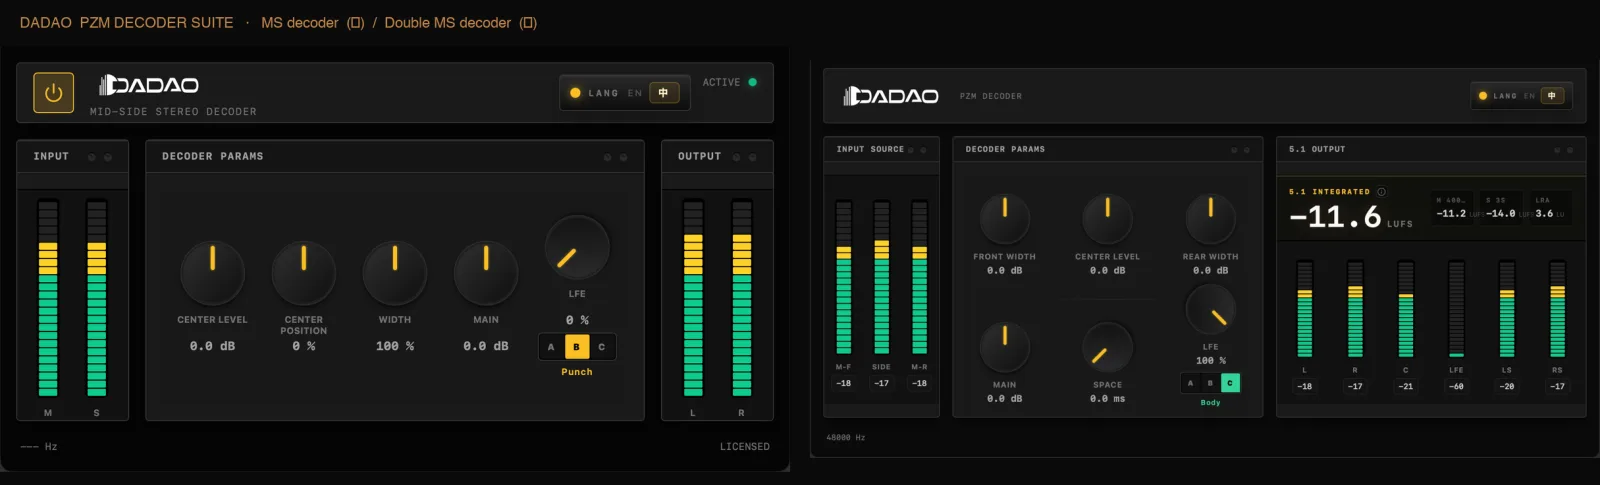Select LFE preset B in PZM decoder

tap(1210, 383)
